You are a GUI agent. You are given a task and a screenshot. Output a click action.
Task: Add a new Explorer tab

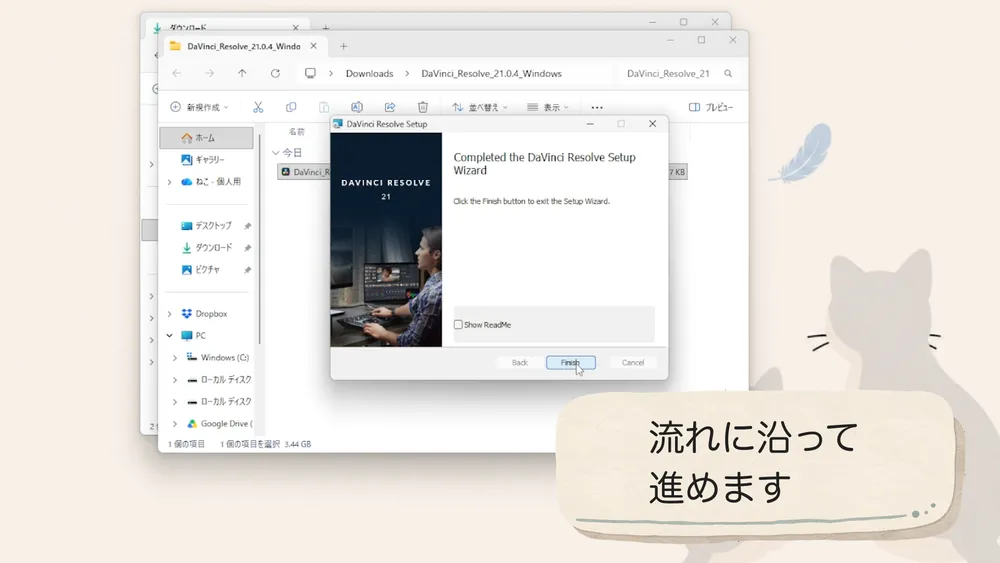tap(343, 46)
